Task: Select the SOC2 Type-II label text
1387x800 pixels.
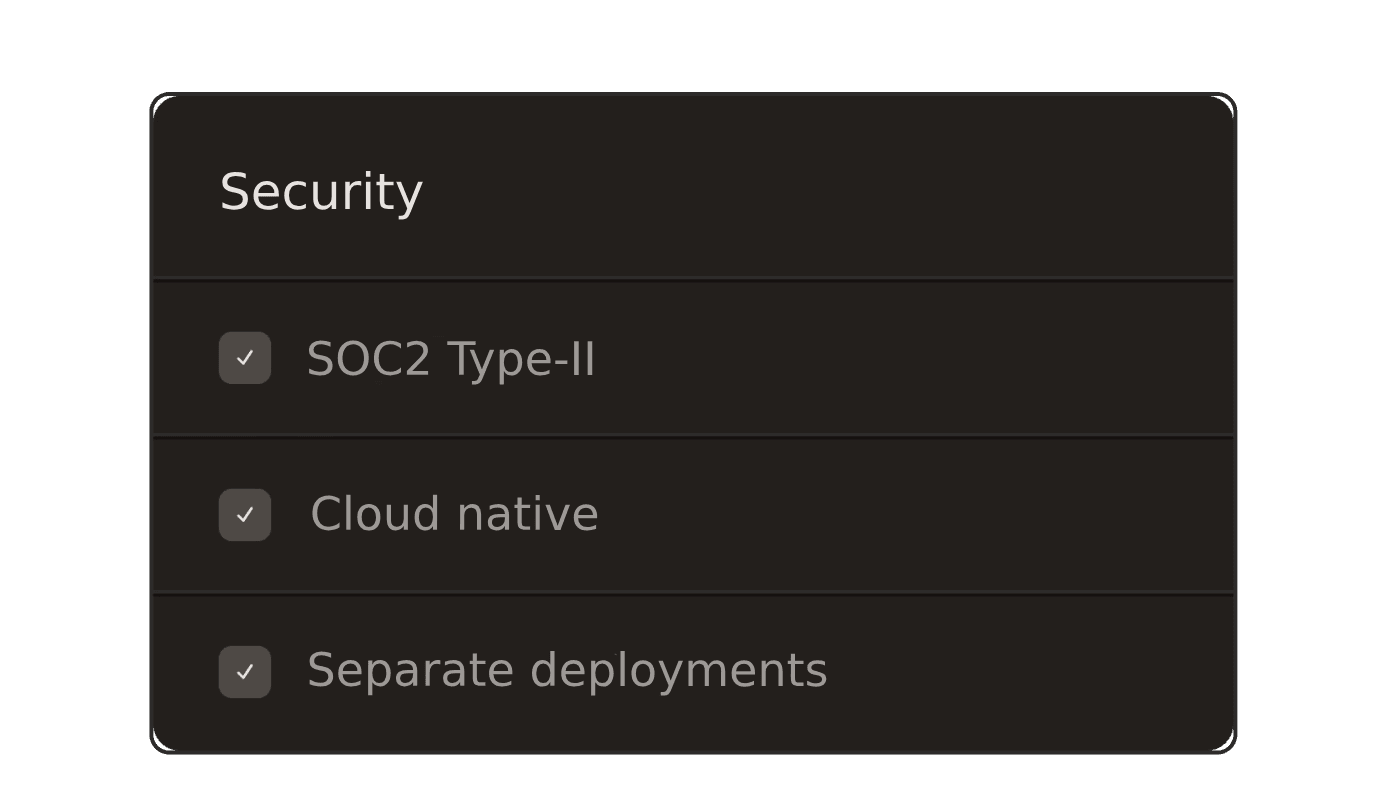Action: (x=451, y=360)
